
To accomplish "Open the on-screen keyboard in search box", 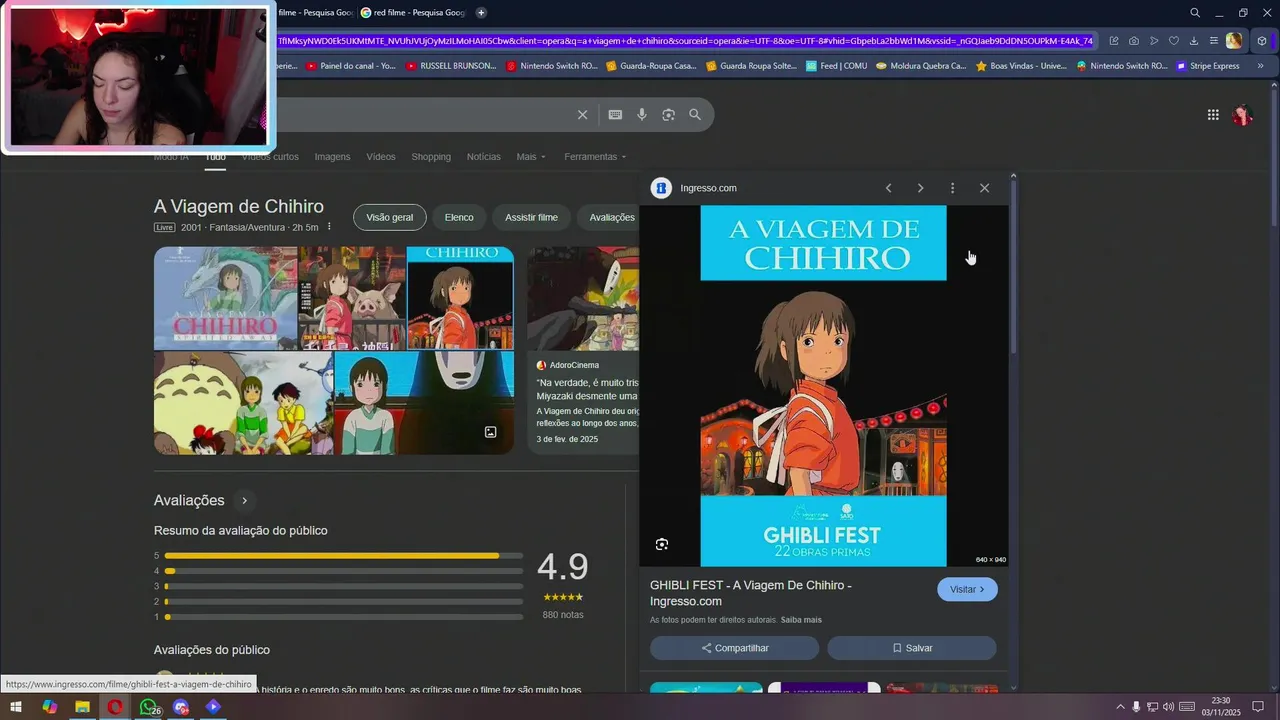I will tap(615, 115).
